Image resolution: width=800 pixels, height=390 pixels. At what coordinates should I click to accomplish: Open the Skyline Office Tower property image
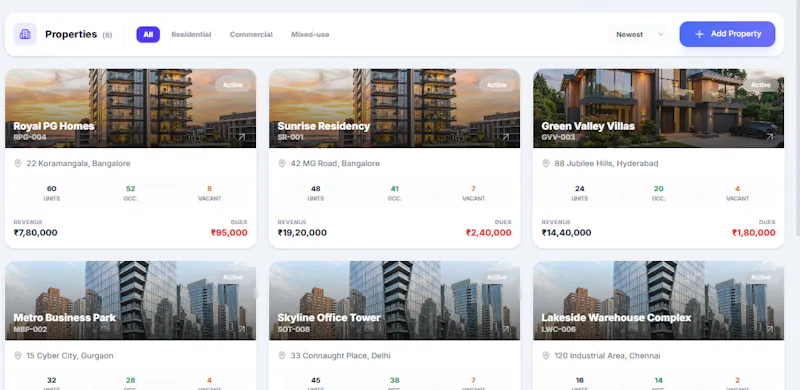pos(394,301)
